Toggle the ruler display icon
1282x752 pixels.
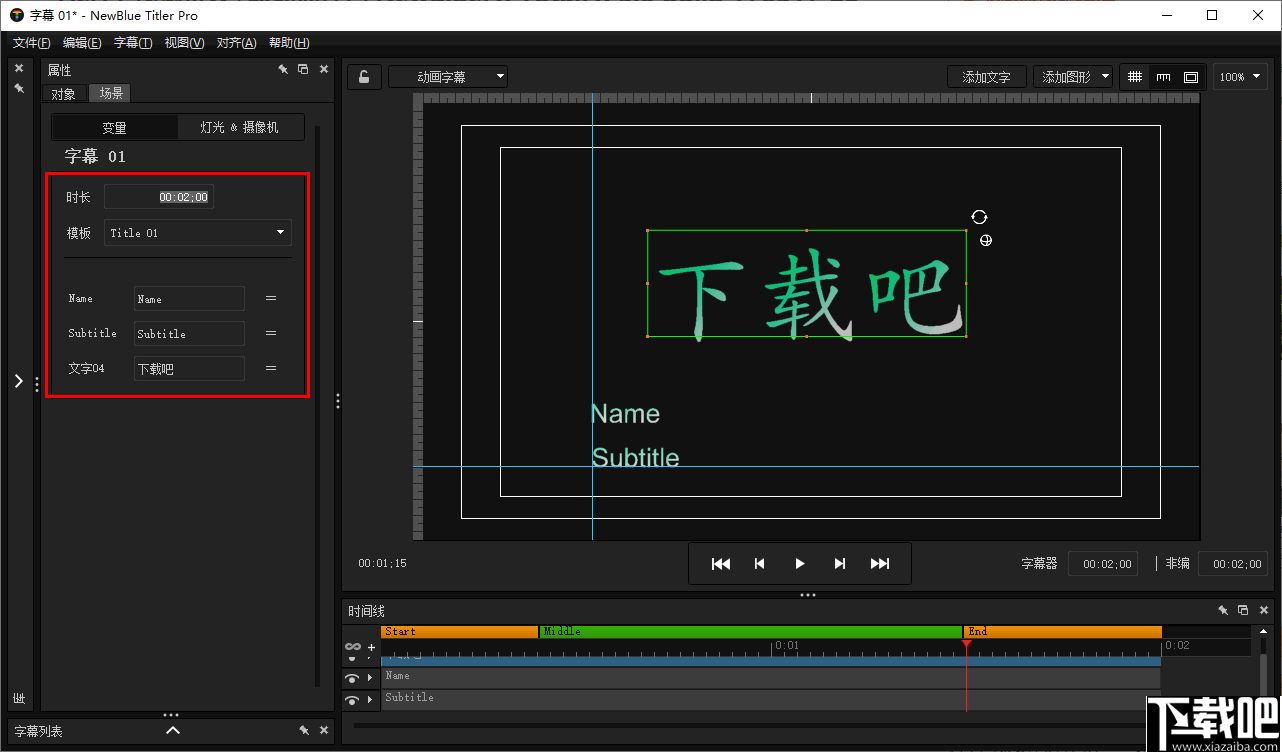pyautogui.click(x=1161, y=76)
